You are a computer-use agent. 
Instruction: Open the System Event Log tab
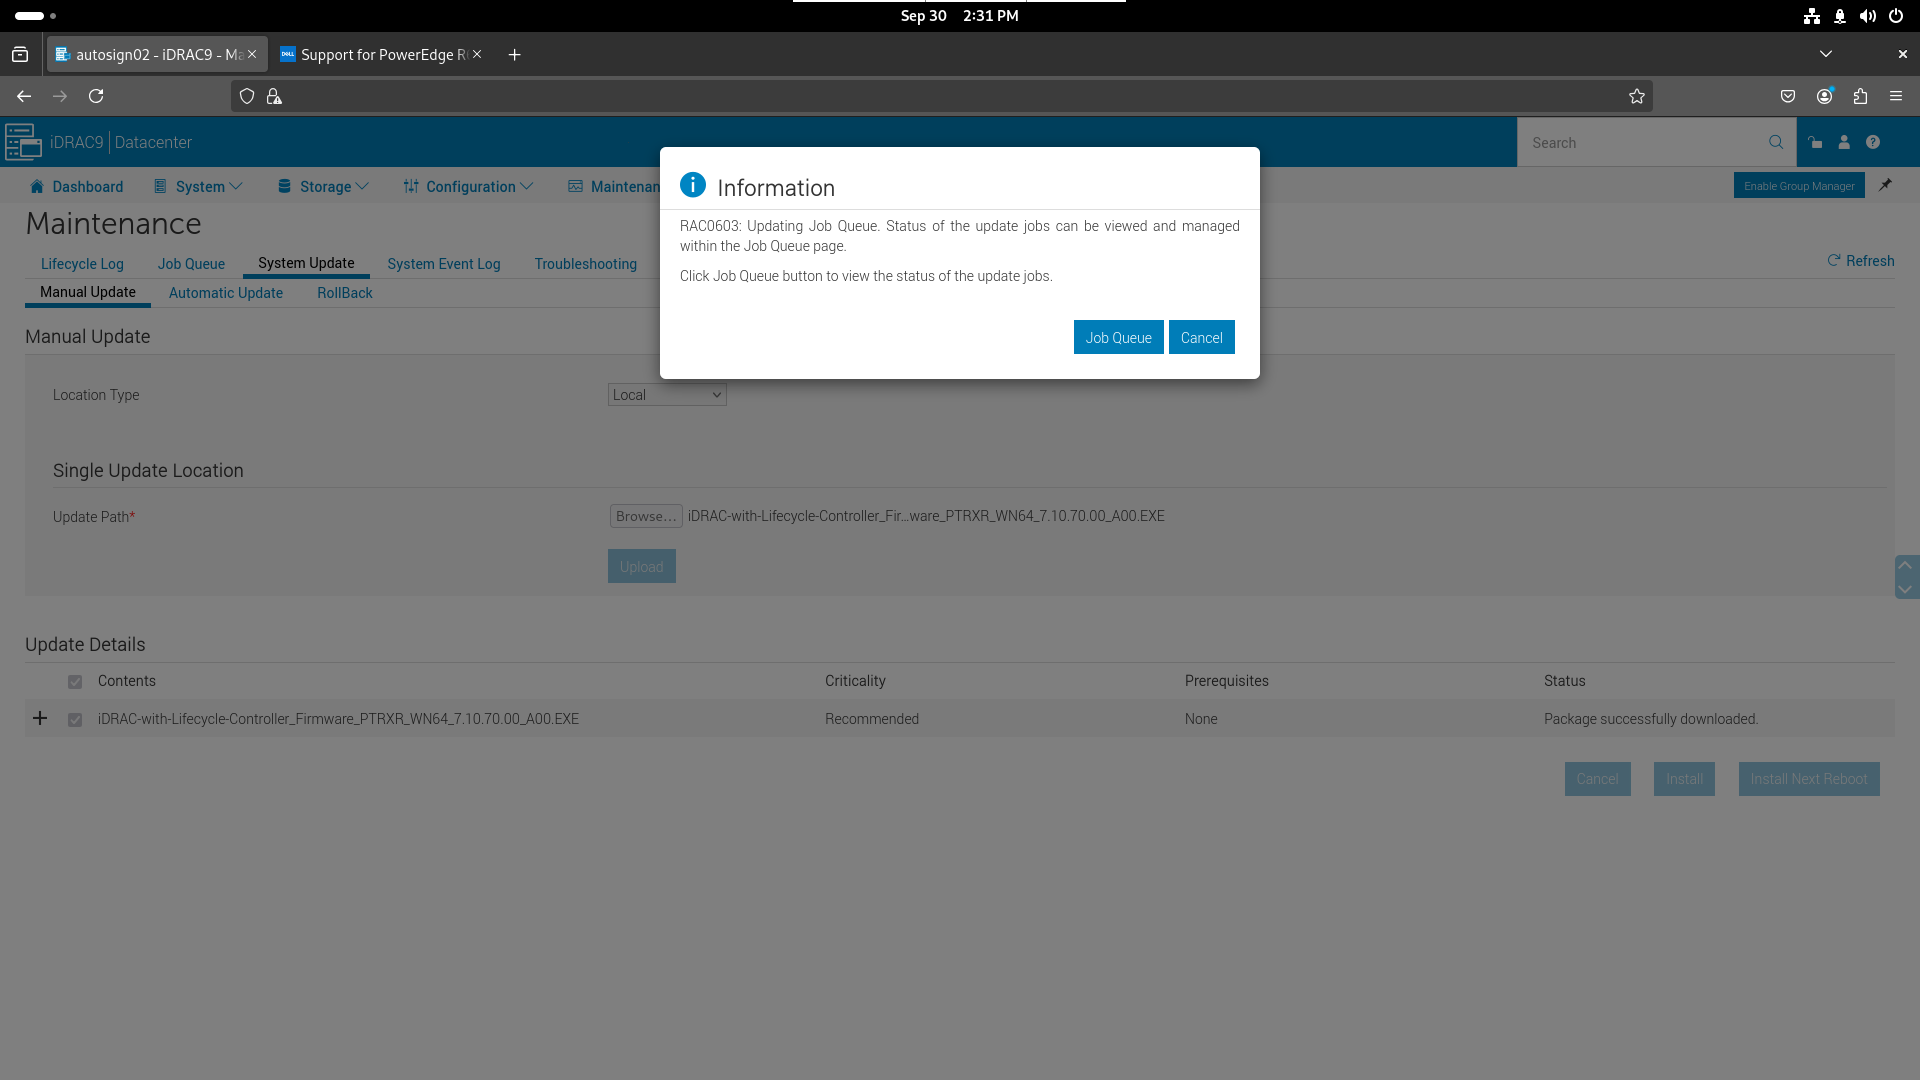[444, 264]
